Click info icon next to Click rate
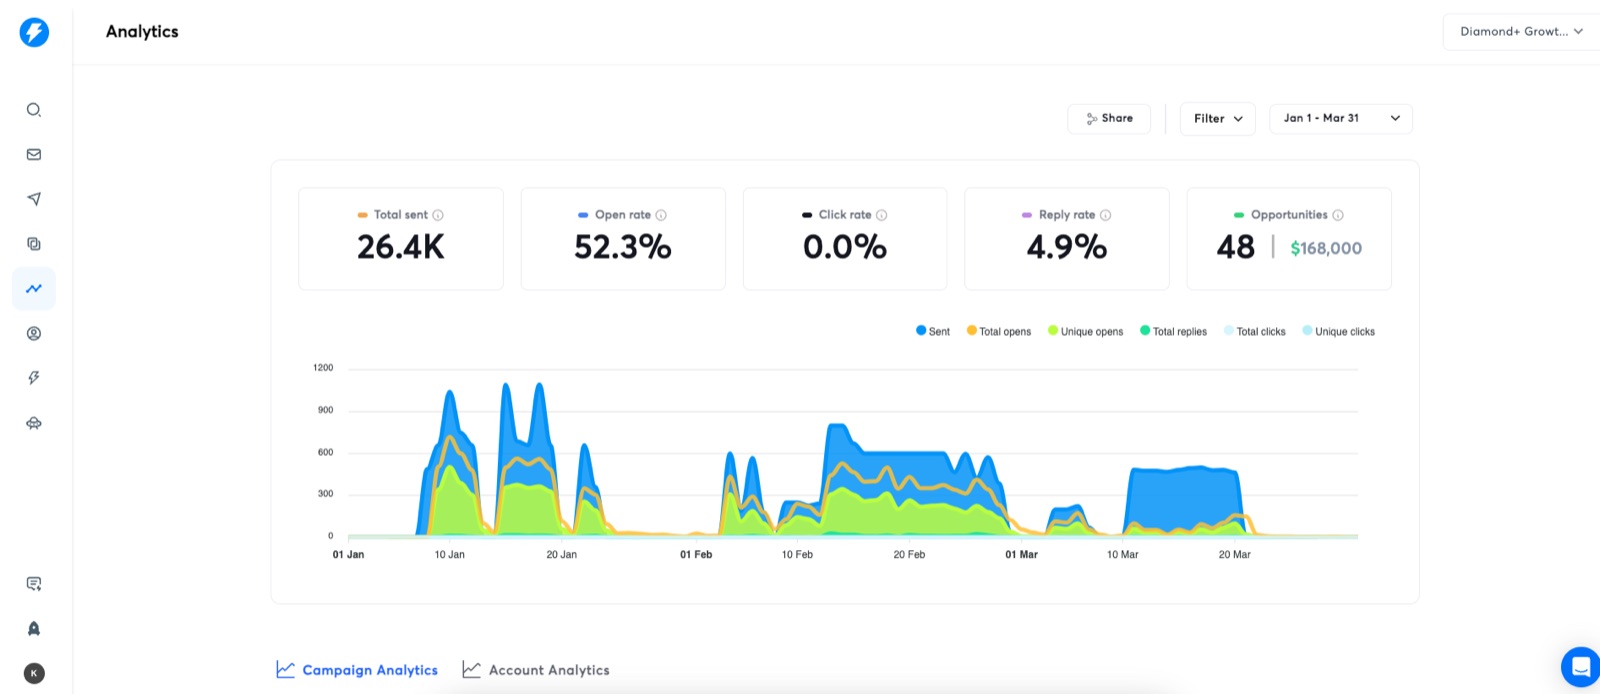Image resolution: width=1600 pixels, height=694 pixels. pyautogui.click(x=882, y=215)
